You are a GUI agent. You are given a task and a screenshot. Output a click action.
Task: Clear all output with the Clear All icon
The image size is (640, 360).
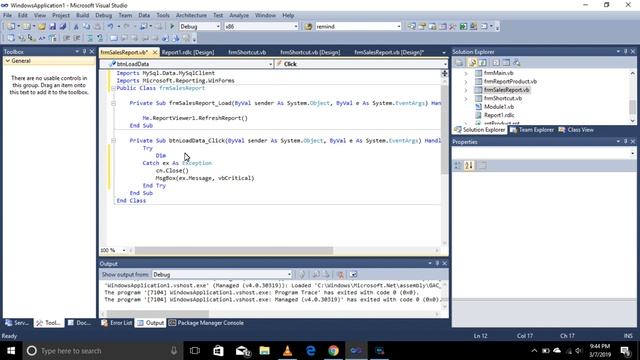[x=340, y=275]
